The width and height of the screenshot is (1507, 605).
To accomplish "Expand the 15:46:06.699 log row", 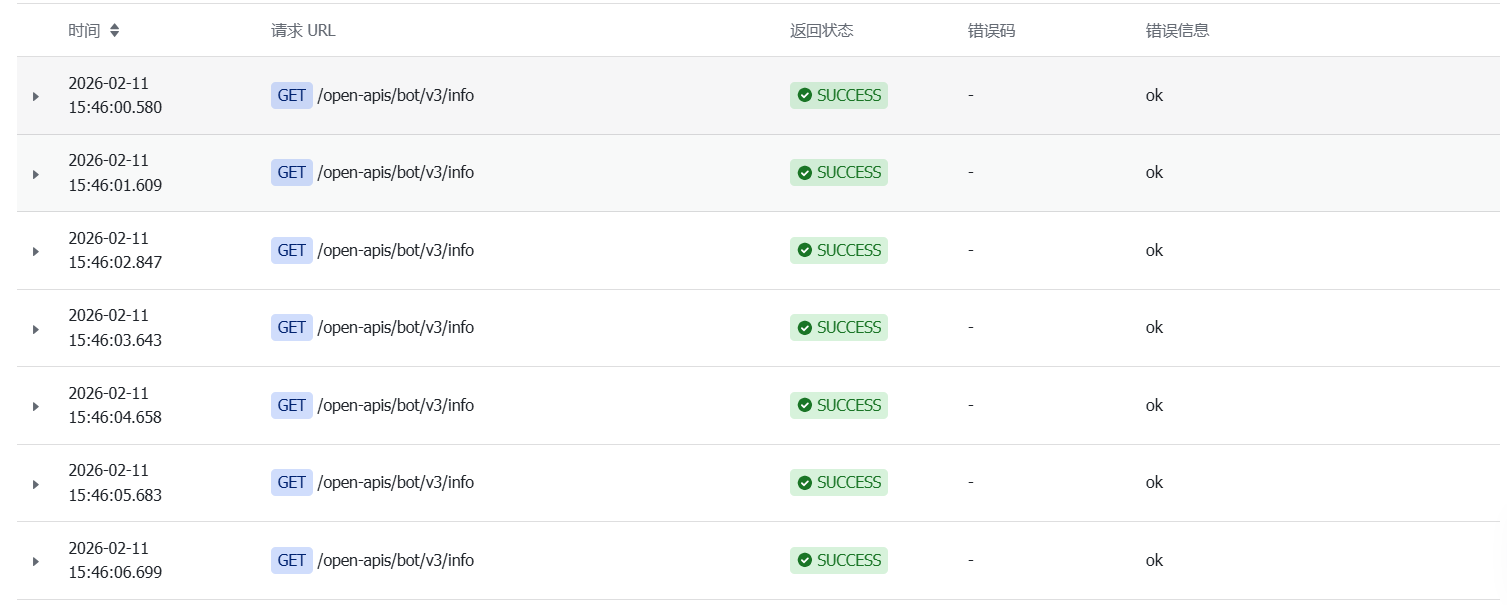I will [36, 561].
